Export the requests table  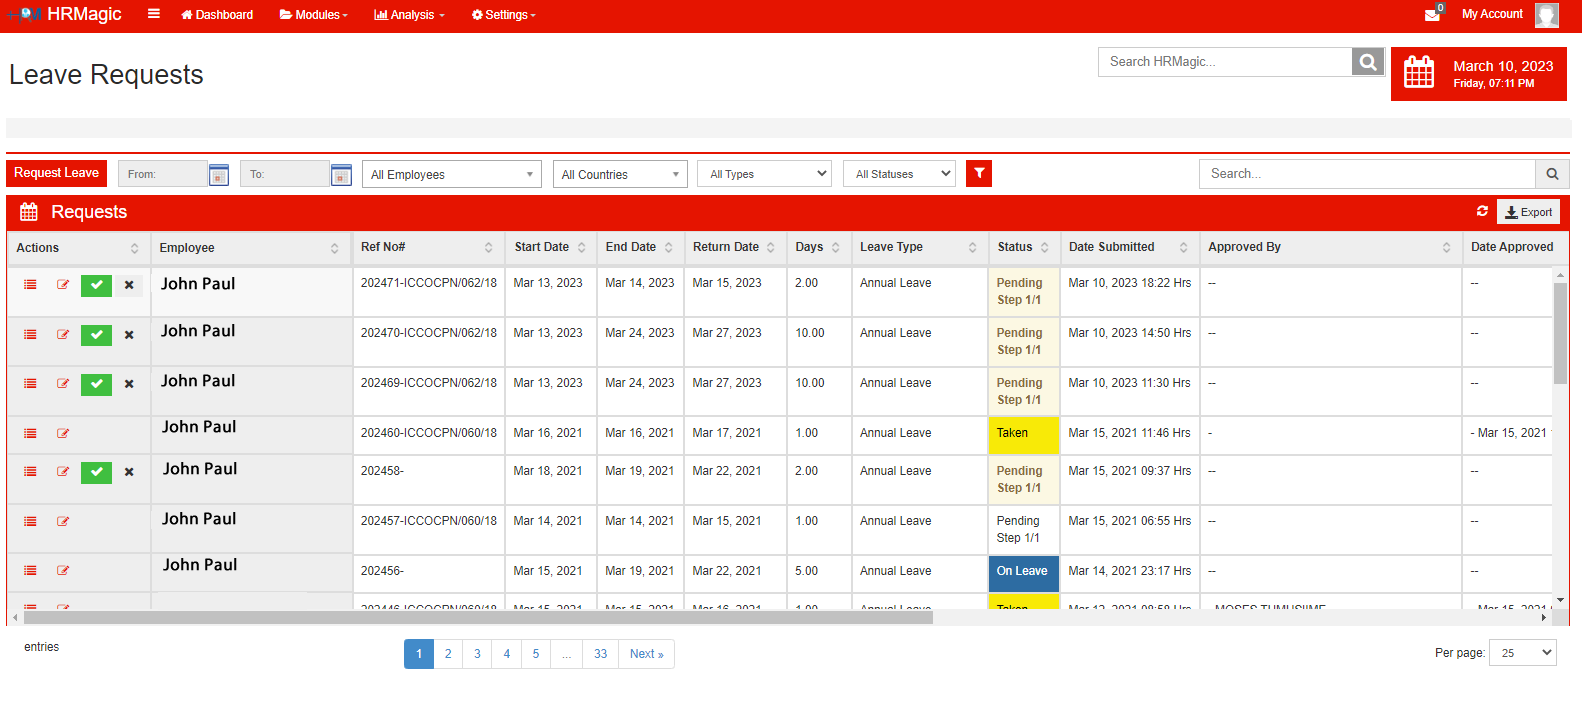point(1528,212)
